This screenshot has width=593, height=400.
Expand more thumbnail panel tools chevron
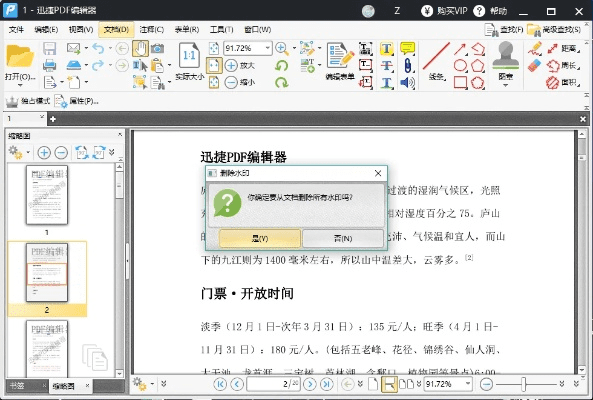pyautogui.click(x=112, y=152)
